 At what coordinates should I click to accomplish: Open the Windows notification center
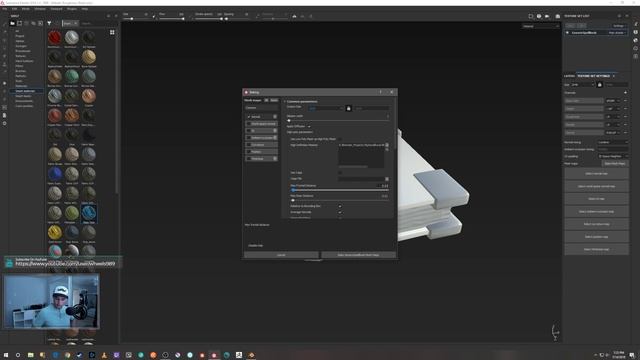point(632,355)
